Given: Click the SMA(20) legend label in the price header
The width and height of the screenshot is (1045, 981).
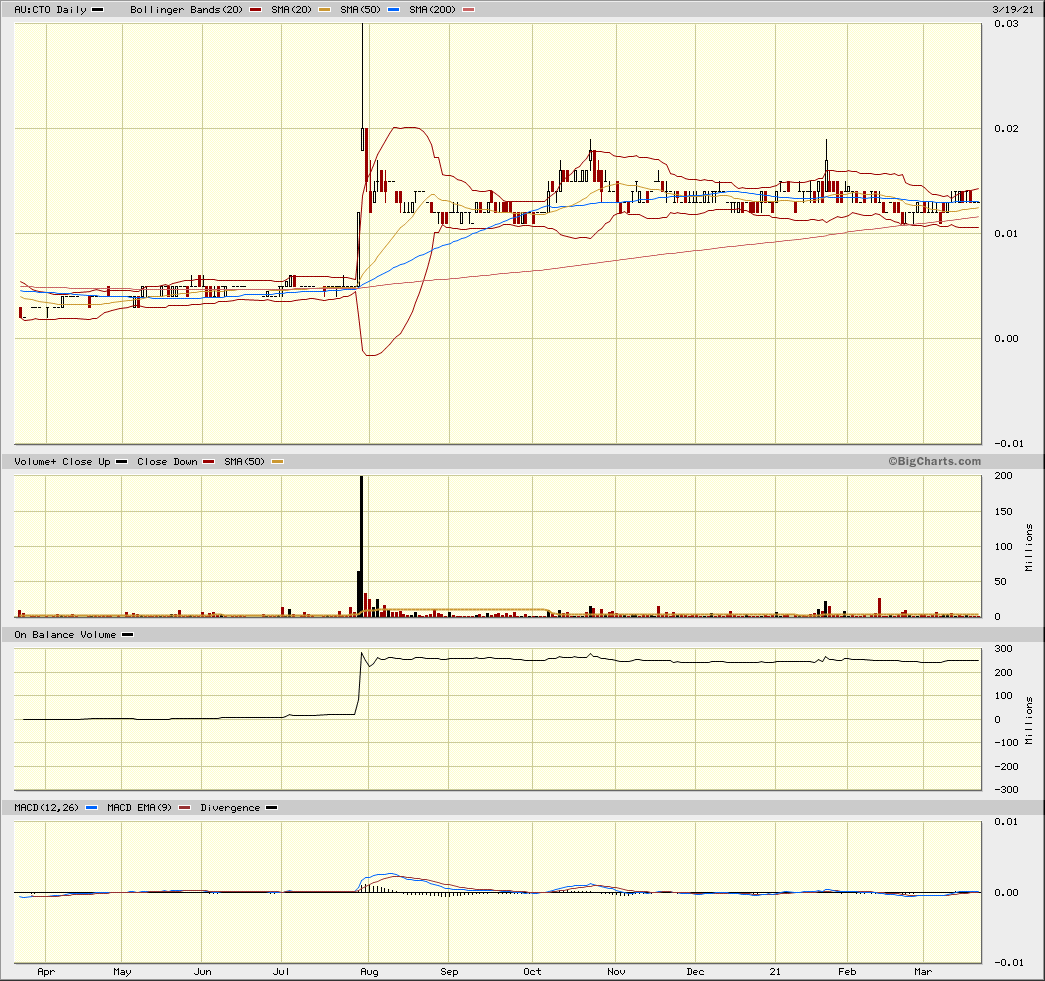Looking at the screenshot, I should (291, 10).
